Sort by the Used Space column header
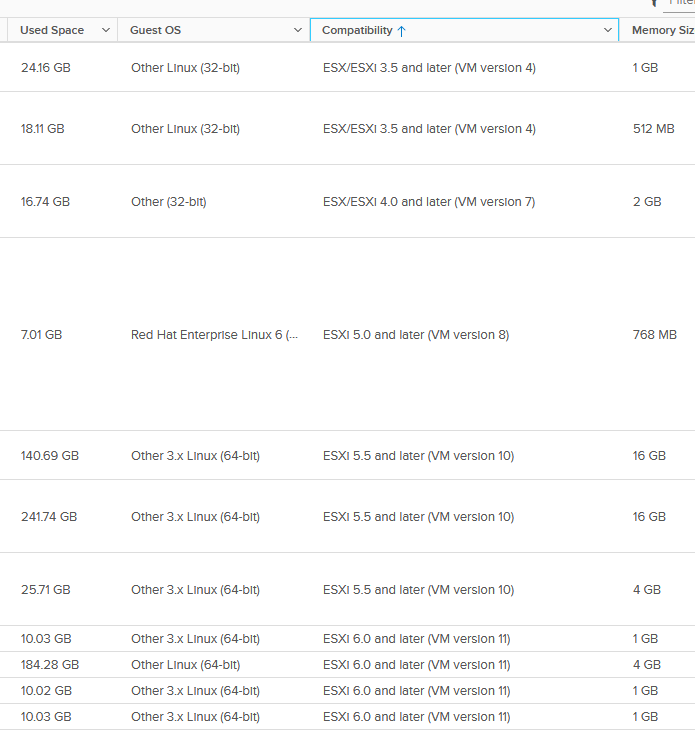Viewport: 695px width, 749px height. point(52,31)
